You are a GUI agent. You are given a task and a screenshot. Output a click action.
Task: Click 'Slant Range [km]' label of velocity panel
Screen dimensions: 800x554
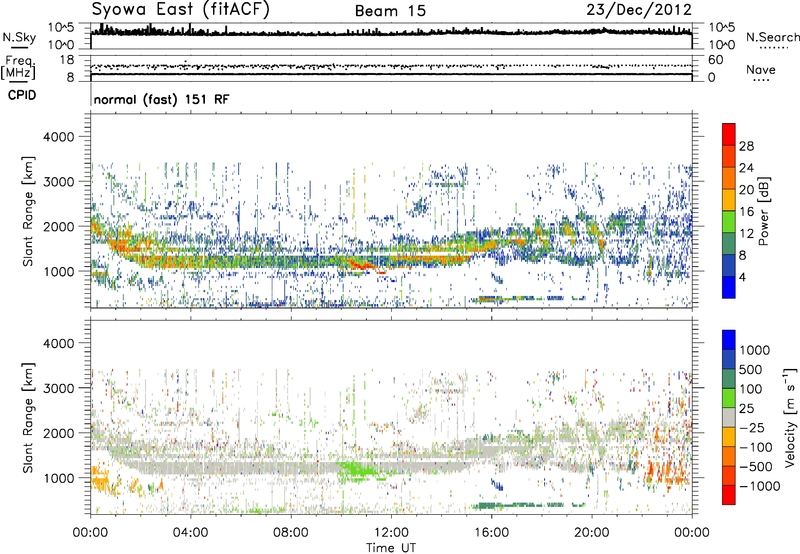pos(28,417)
